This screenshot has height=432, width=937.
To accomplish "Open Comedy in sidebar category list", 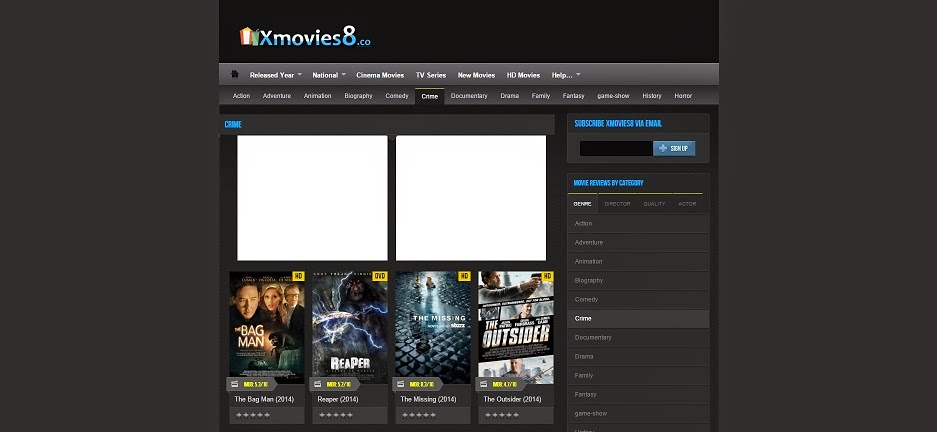I will [x=638, y=299].
